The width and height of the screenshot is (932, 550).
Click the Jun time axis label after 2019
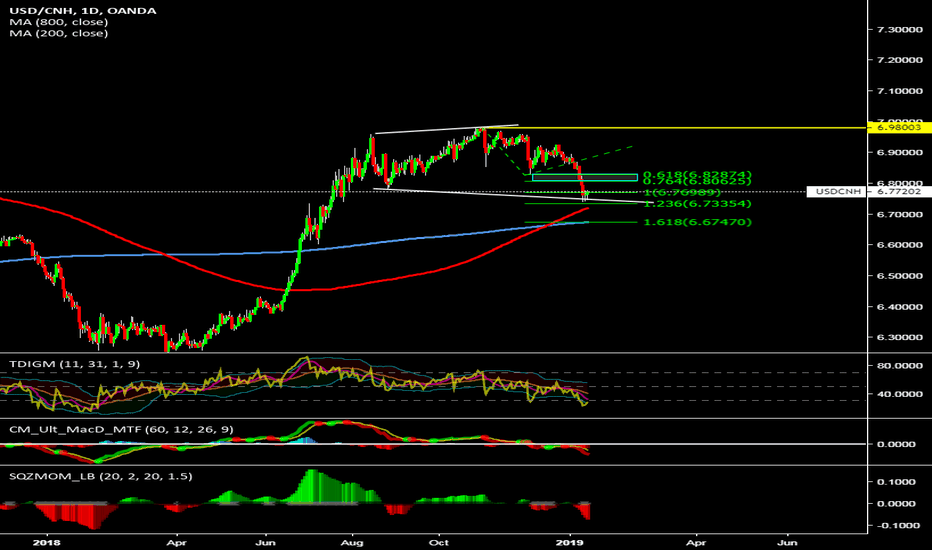tap(788, 543)
